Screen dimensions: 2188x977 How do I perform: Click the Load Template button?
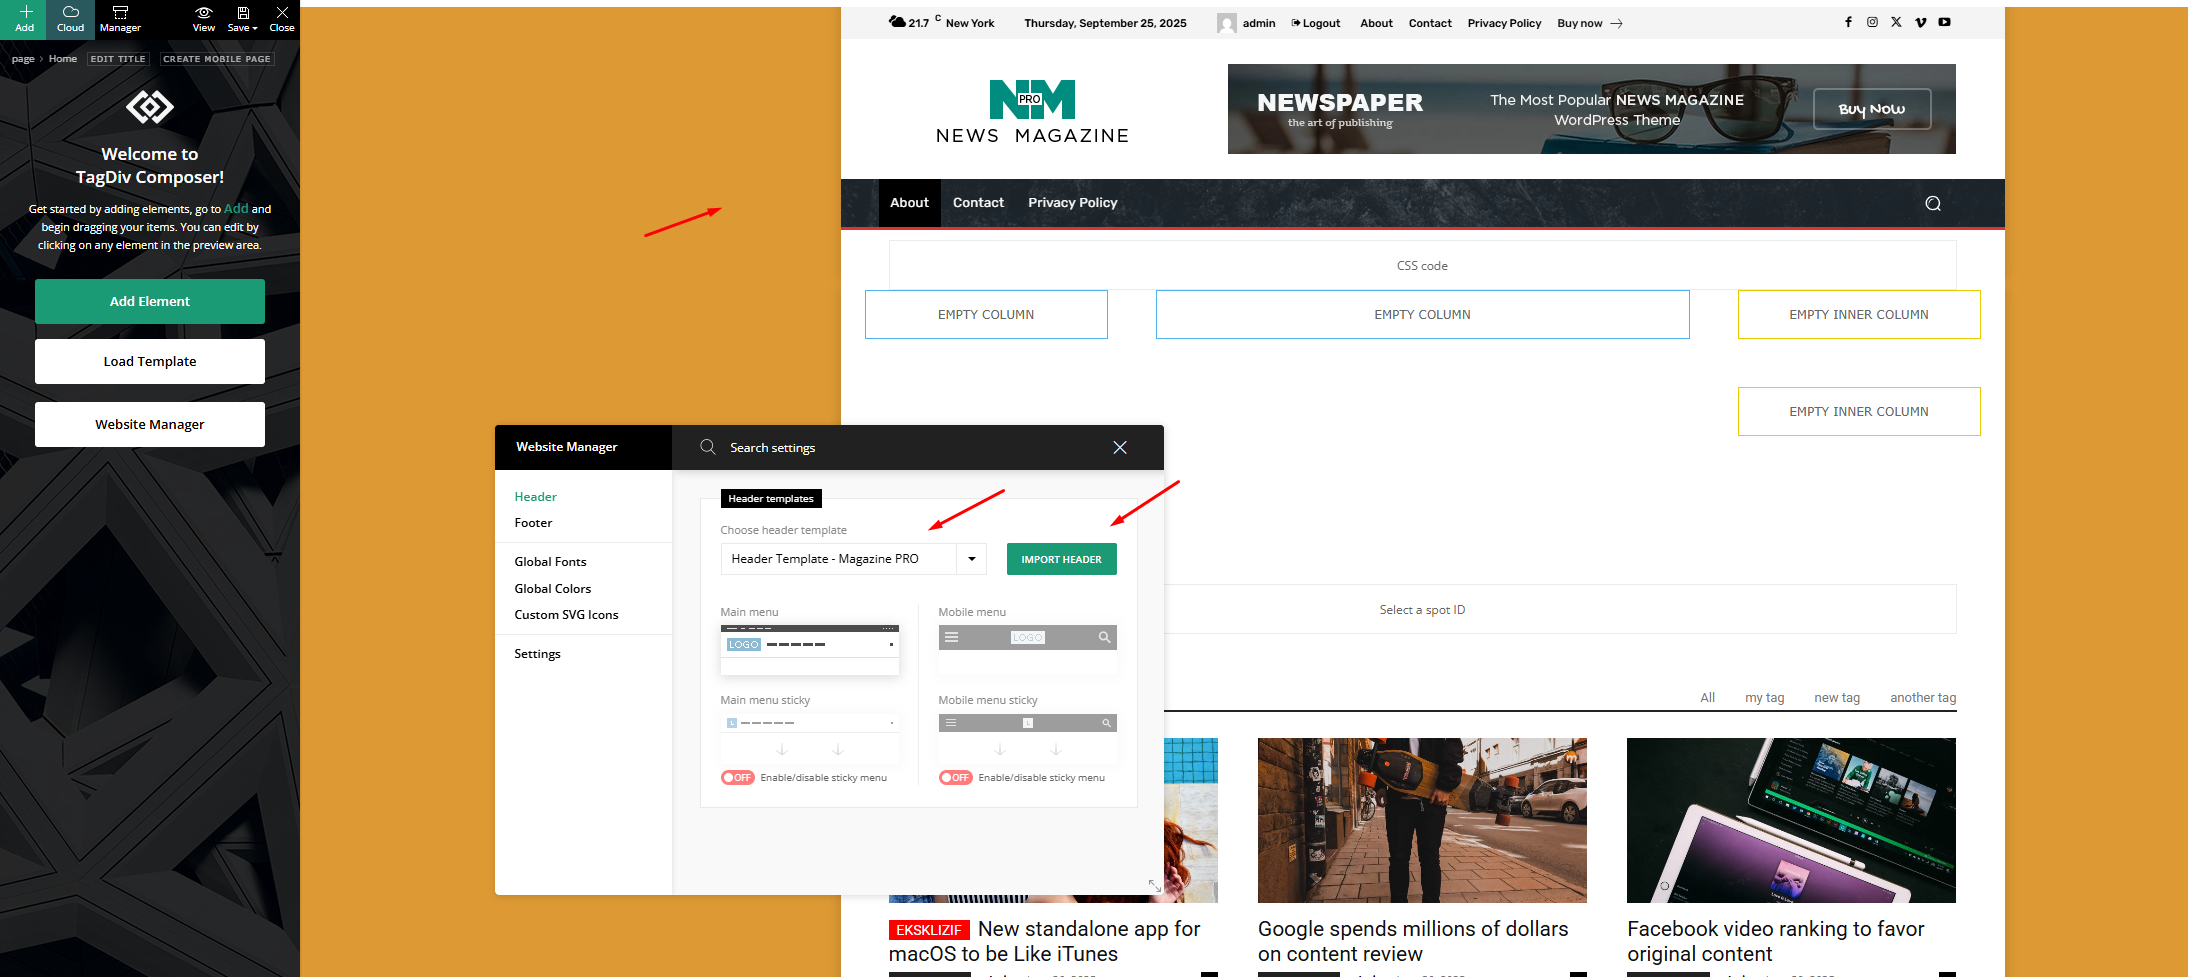click(150, 361)
